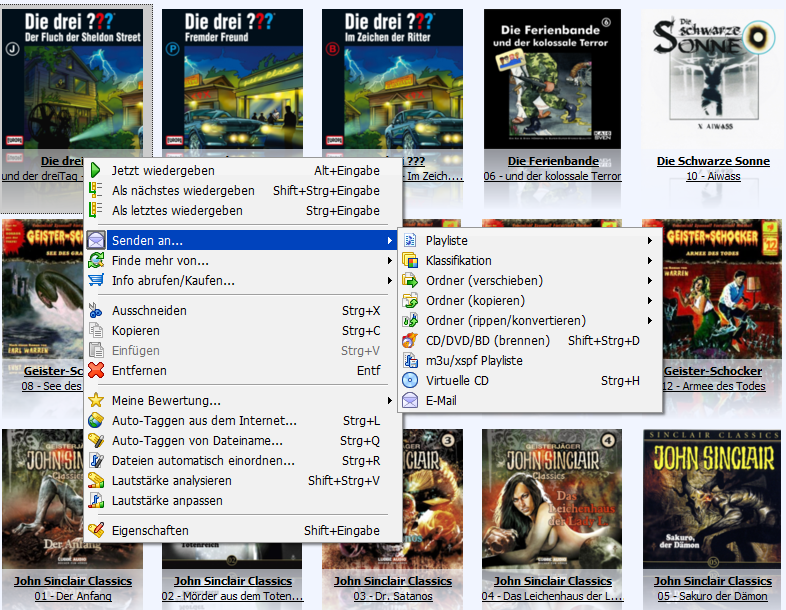Open the Die Schwarze Sonne album link
This screenshot has height=610, width=786.
[x=713, y=161]
